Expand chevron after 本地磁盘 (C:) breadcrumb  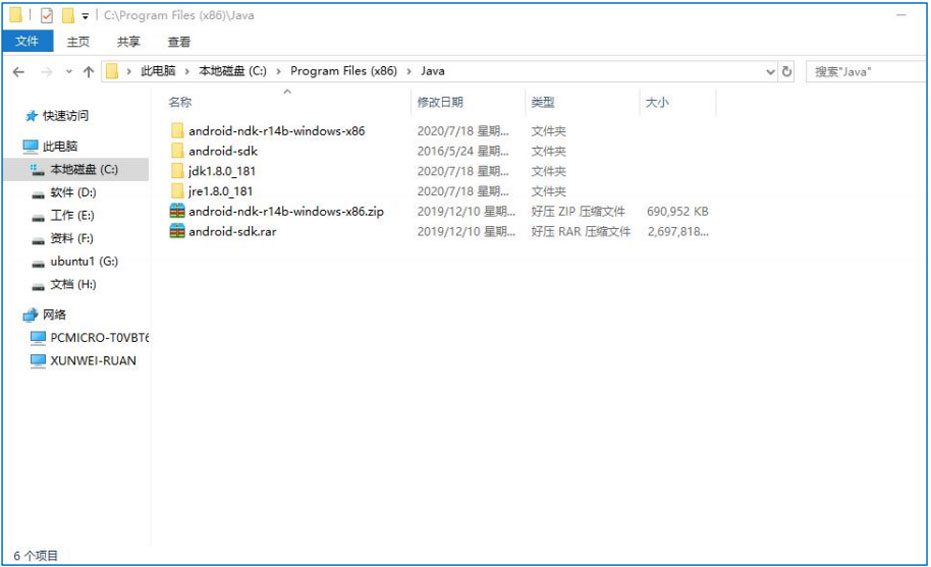click(x=278, y=71)
